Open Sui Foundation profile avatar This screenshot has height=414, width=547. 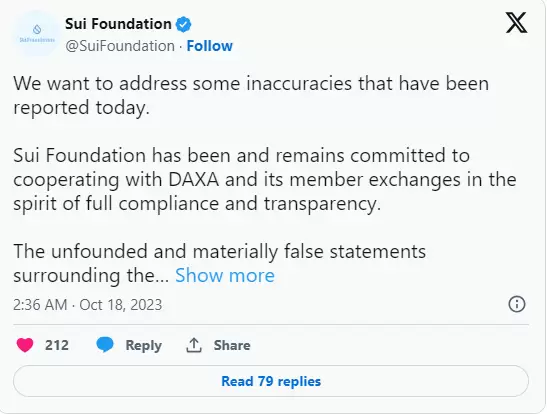pyautogui.click(x=37, y=34)
